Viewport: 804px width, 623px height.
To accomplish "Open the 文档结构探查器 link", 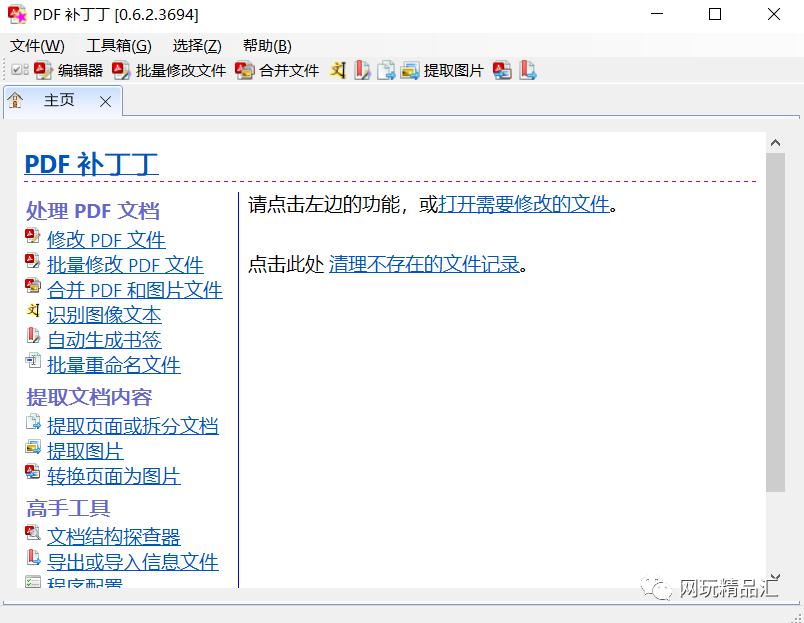I will coord(114,537).
